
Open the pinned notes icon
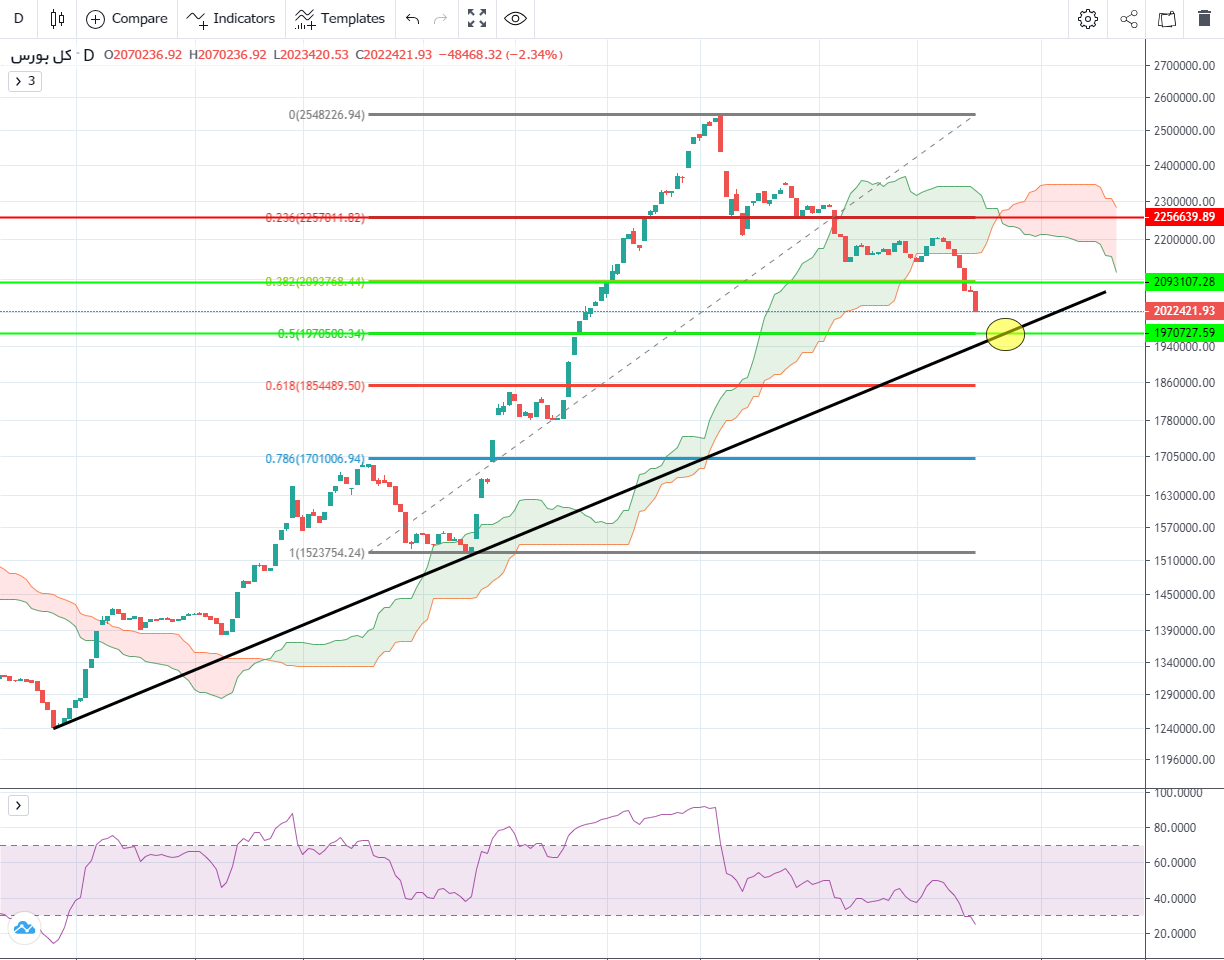click(x=1167, y=18)
